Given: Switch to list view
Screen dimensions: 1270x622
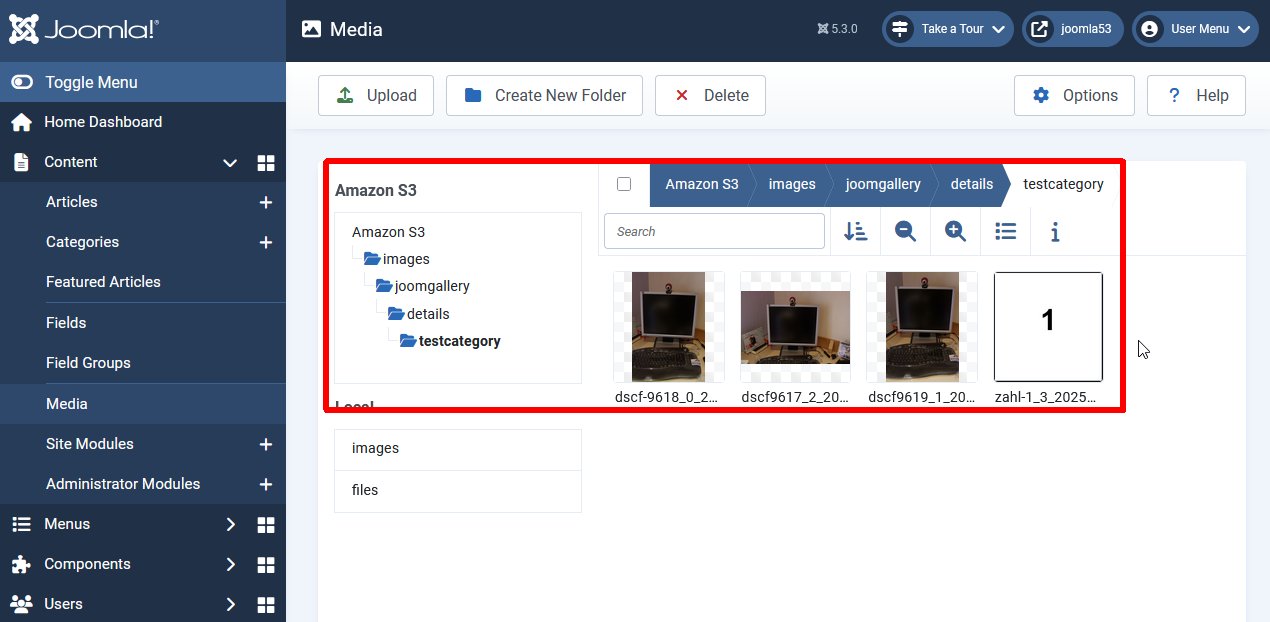Looking at the screenshot, I should (x=1006, y=231).
